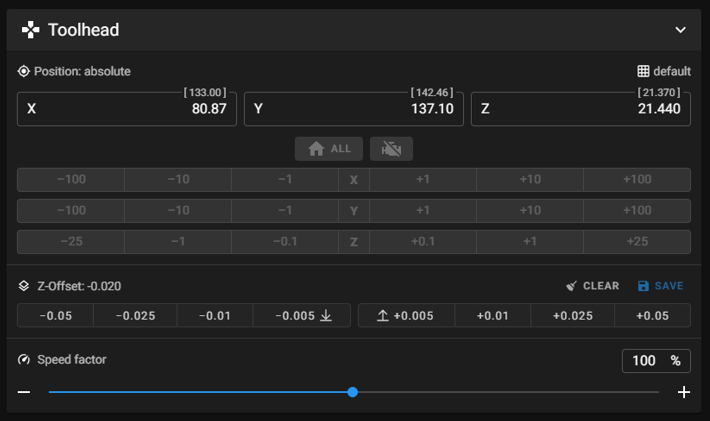Move Z axis by +25

[636, 242]
